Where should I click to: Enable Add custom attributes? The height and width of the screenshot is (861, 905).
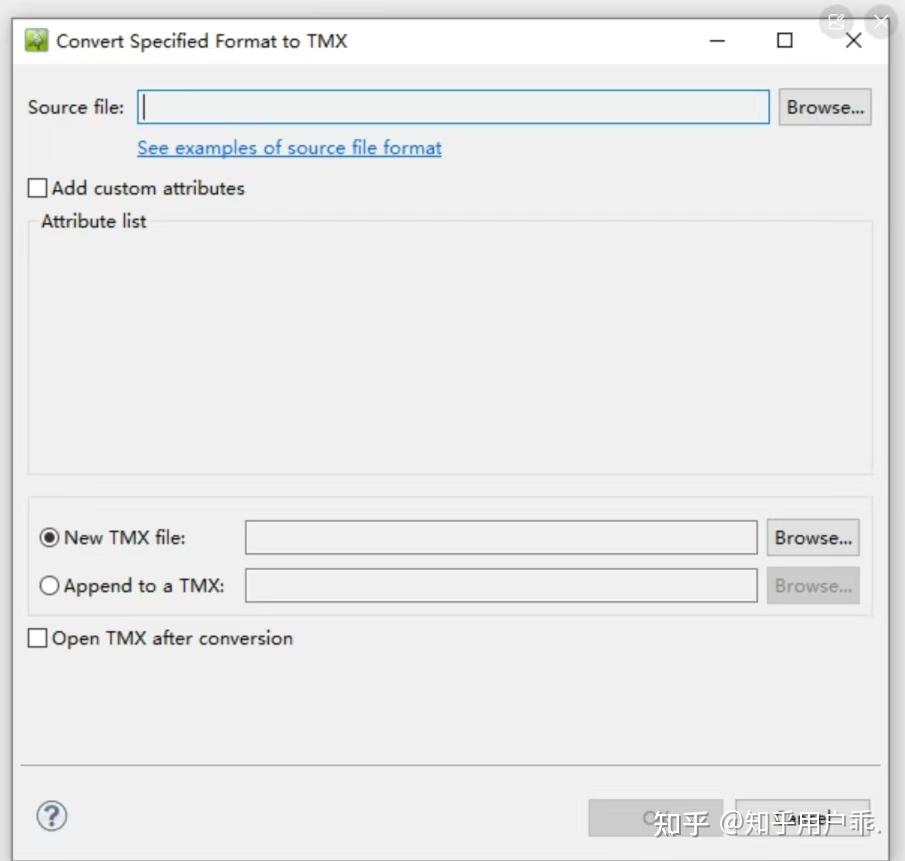[x=37, y=187]
